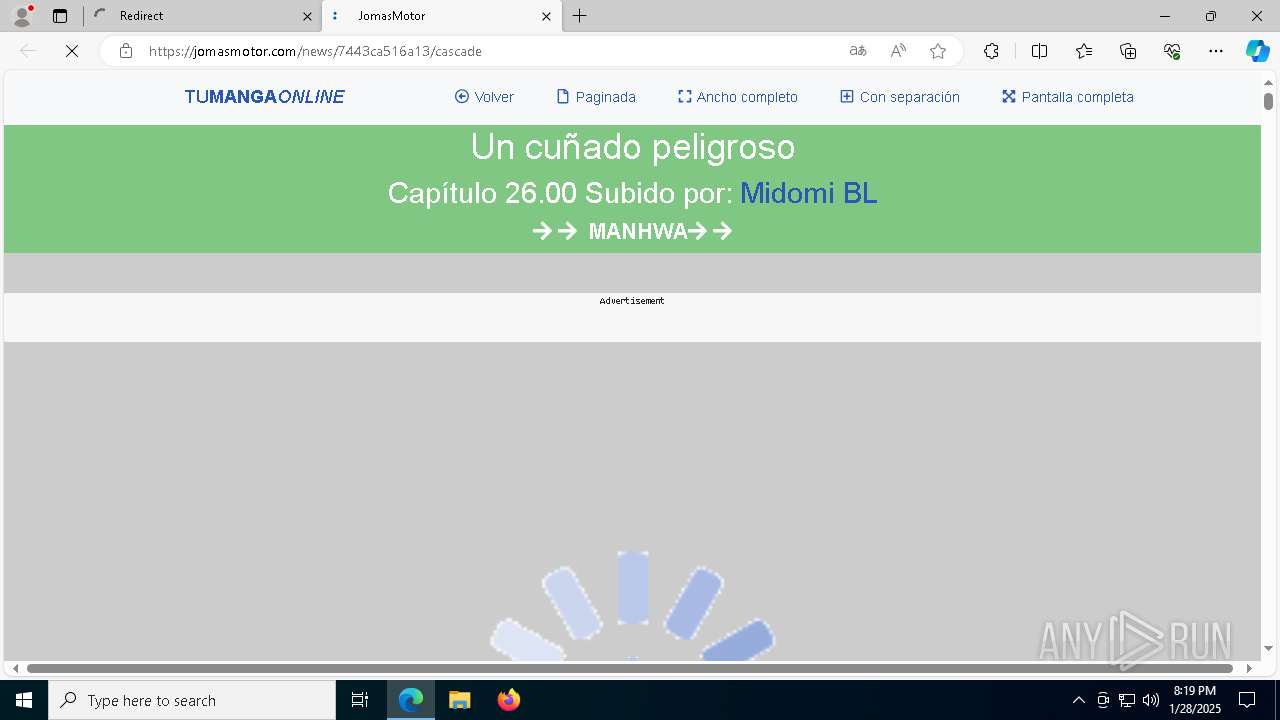Launch Firefox from taskbar
This screenshot has width=1280, height=720.
coord(508,700)
